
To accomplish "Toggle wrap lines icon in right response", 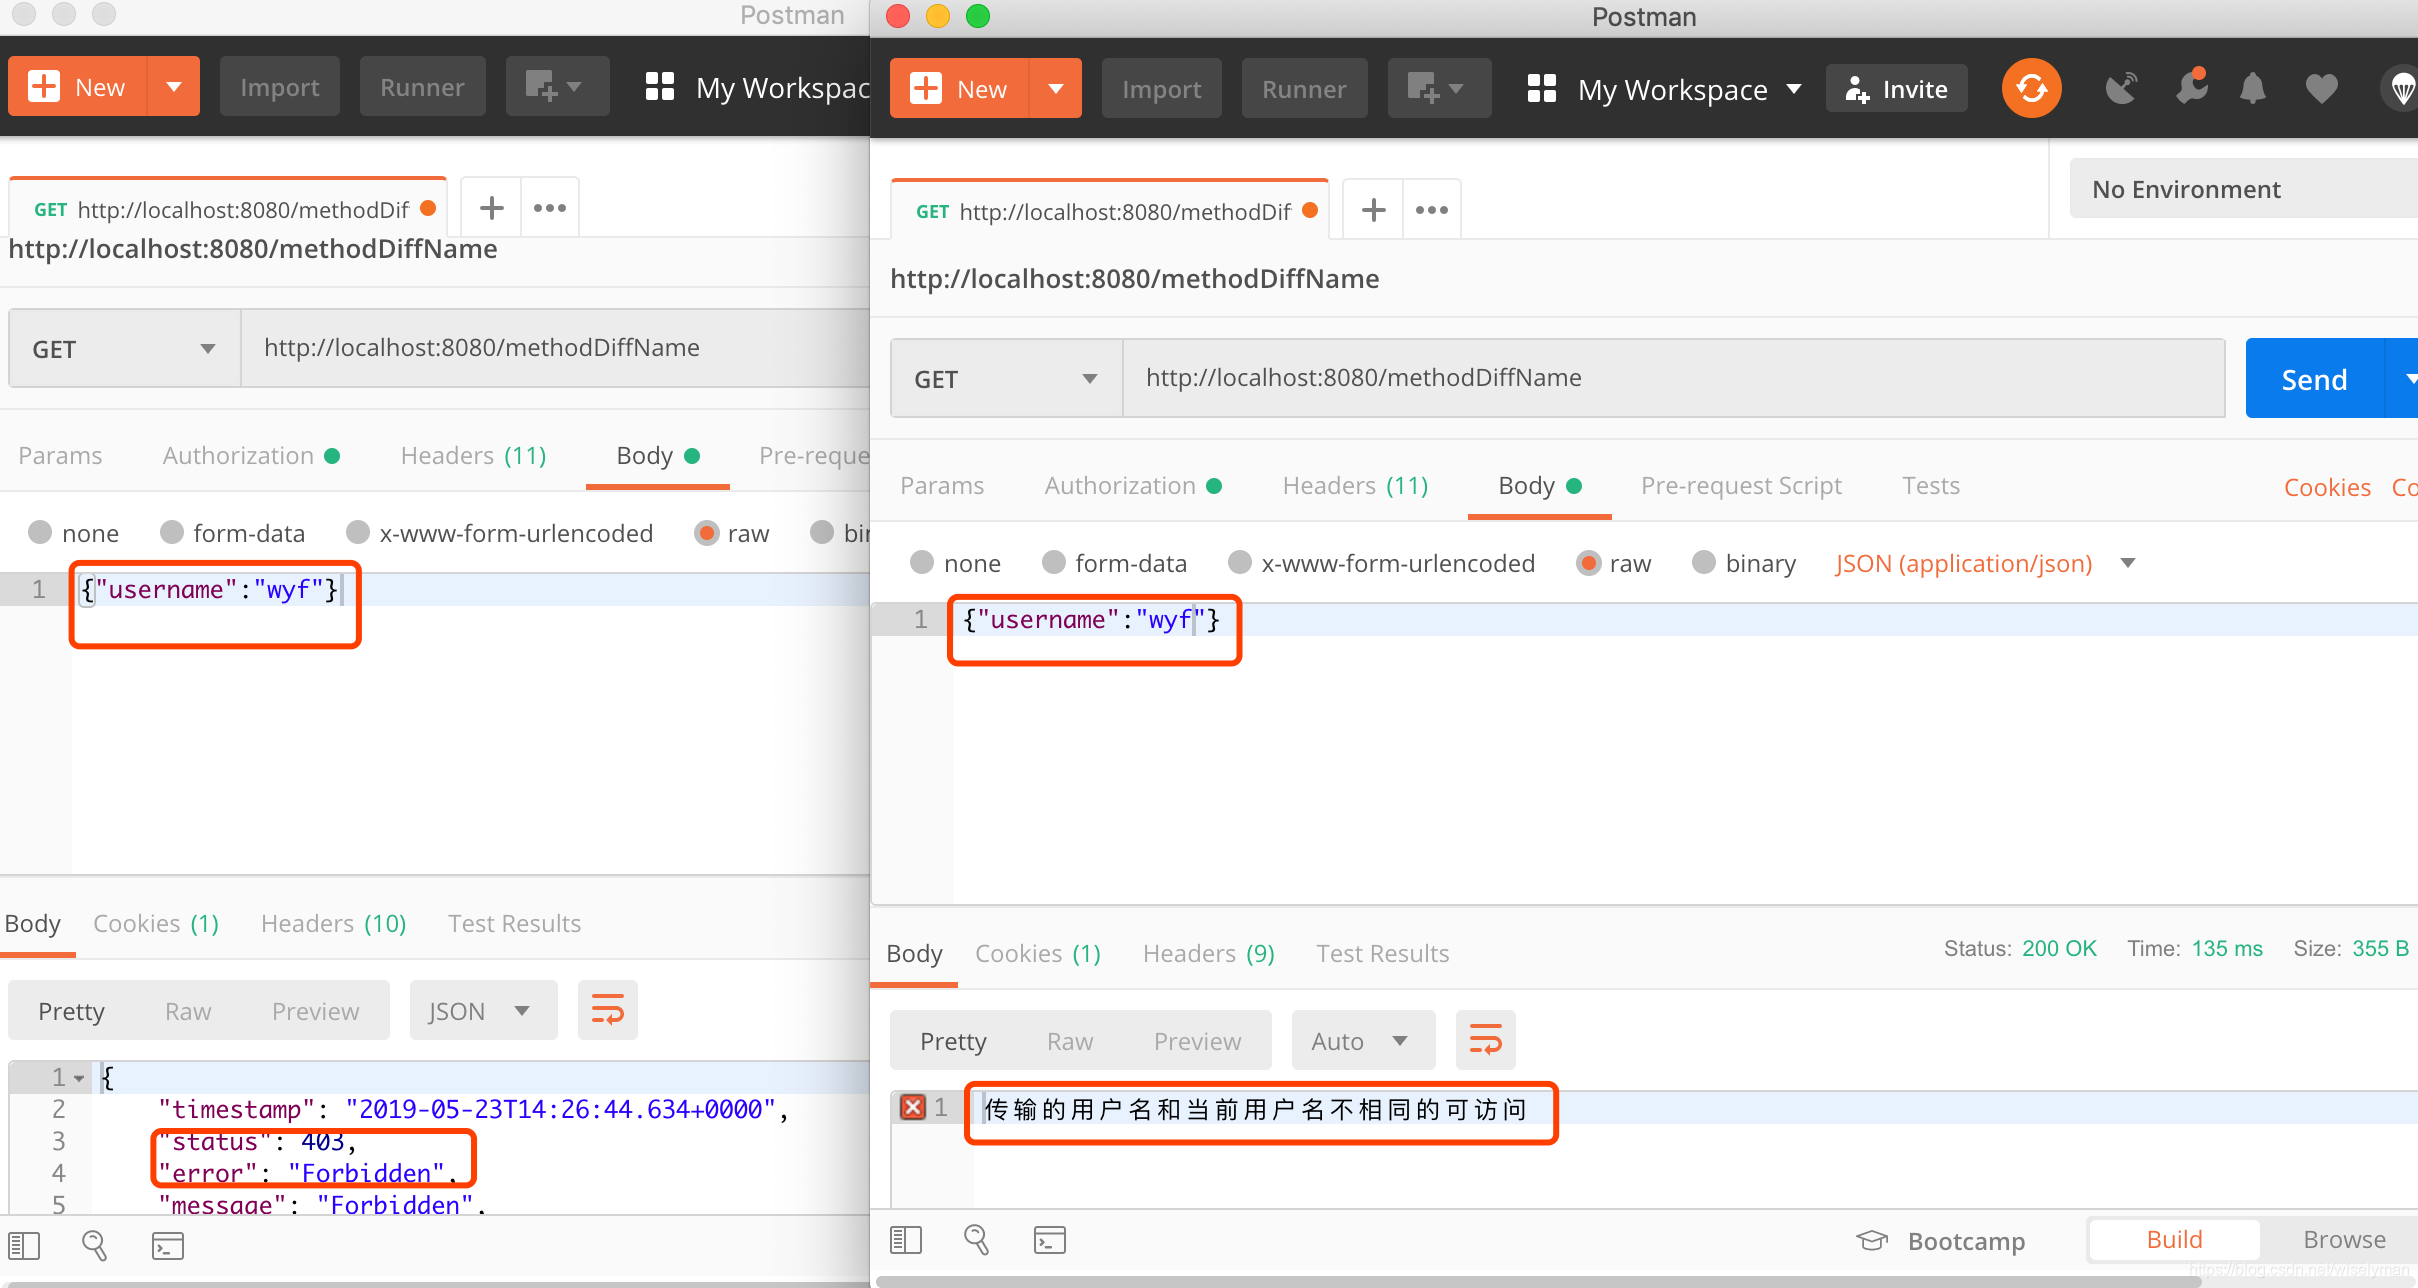I will [1485, 1040].
